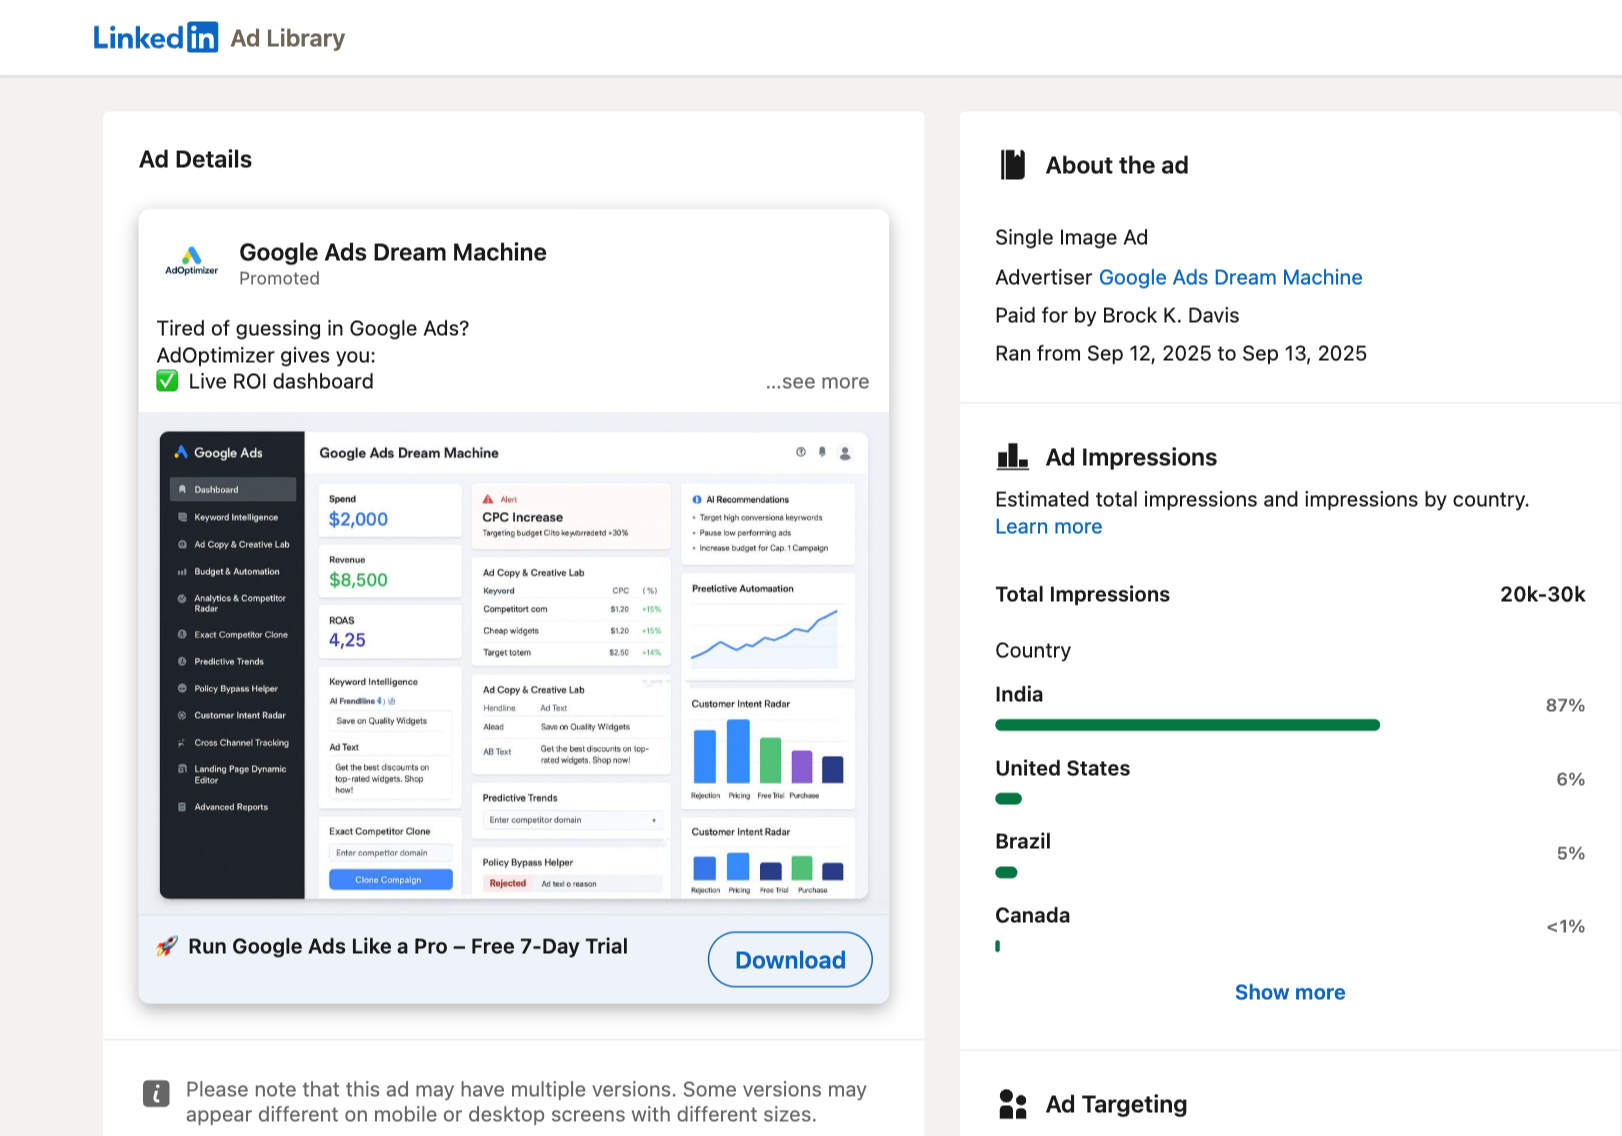Click United States' green impressions bar
This screenshot has height=1136, width=1622.
point(1008,798)
